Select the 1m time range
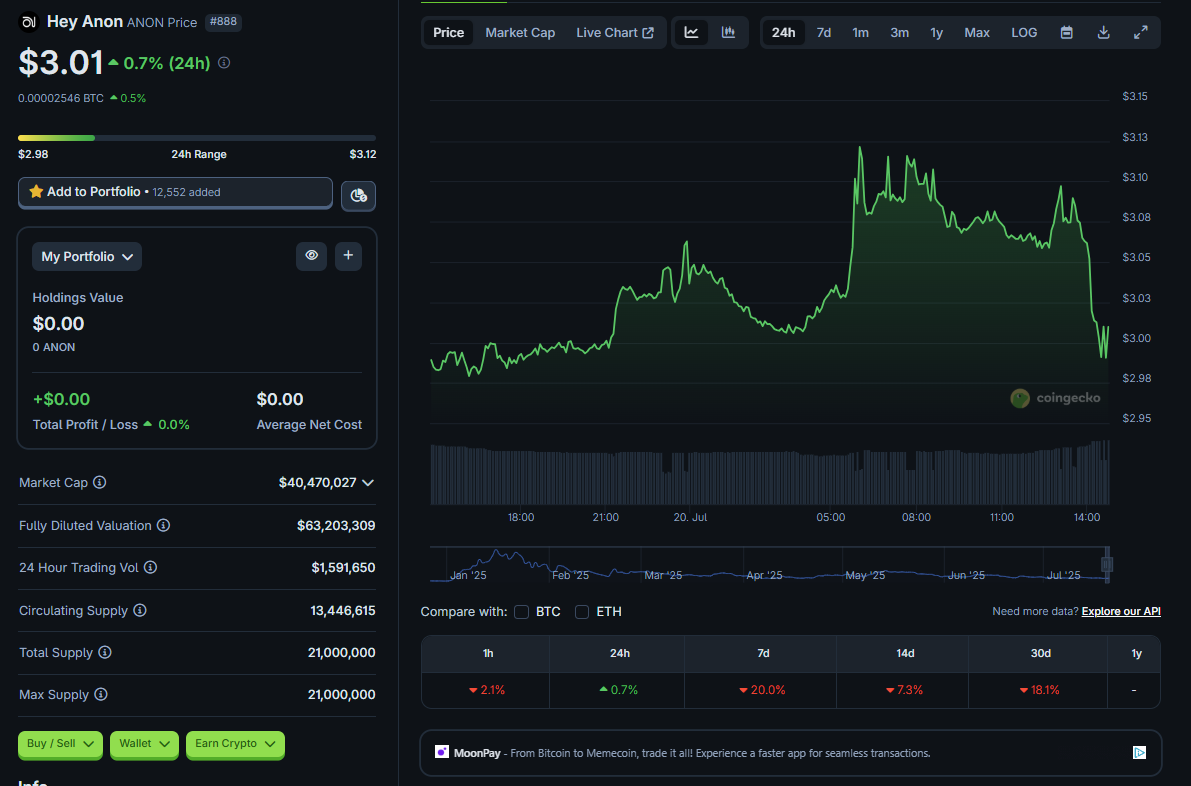 pyautogui.click(x=860, y=33)
